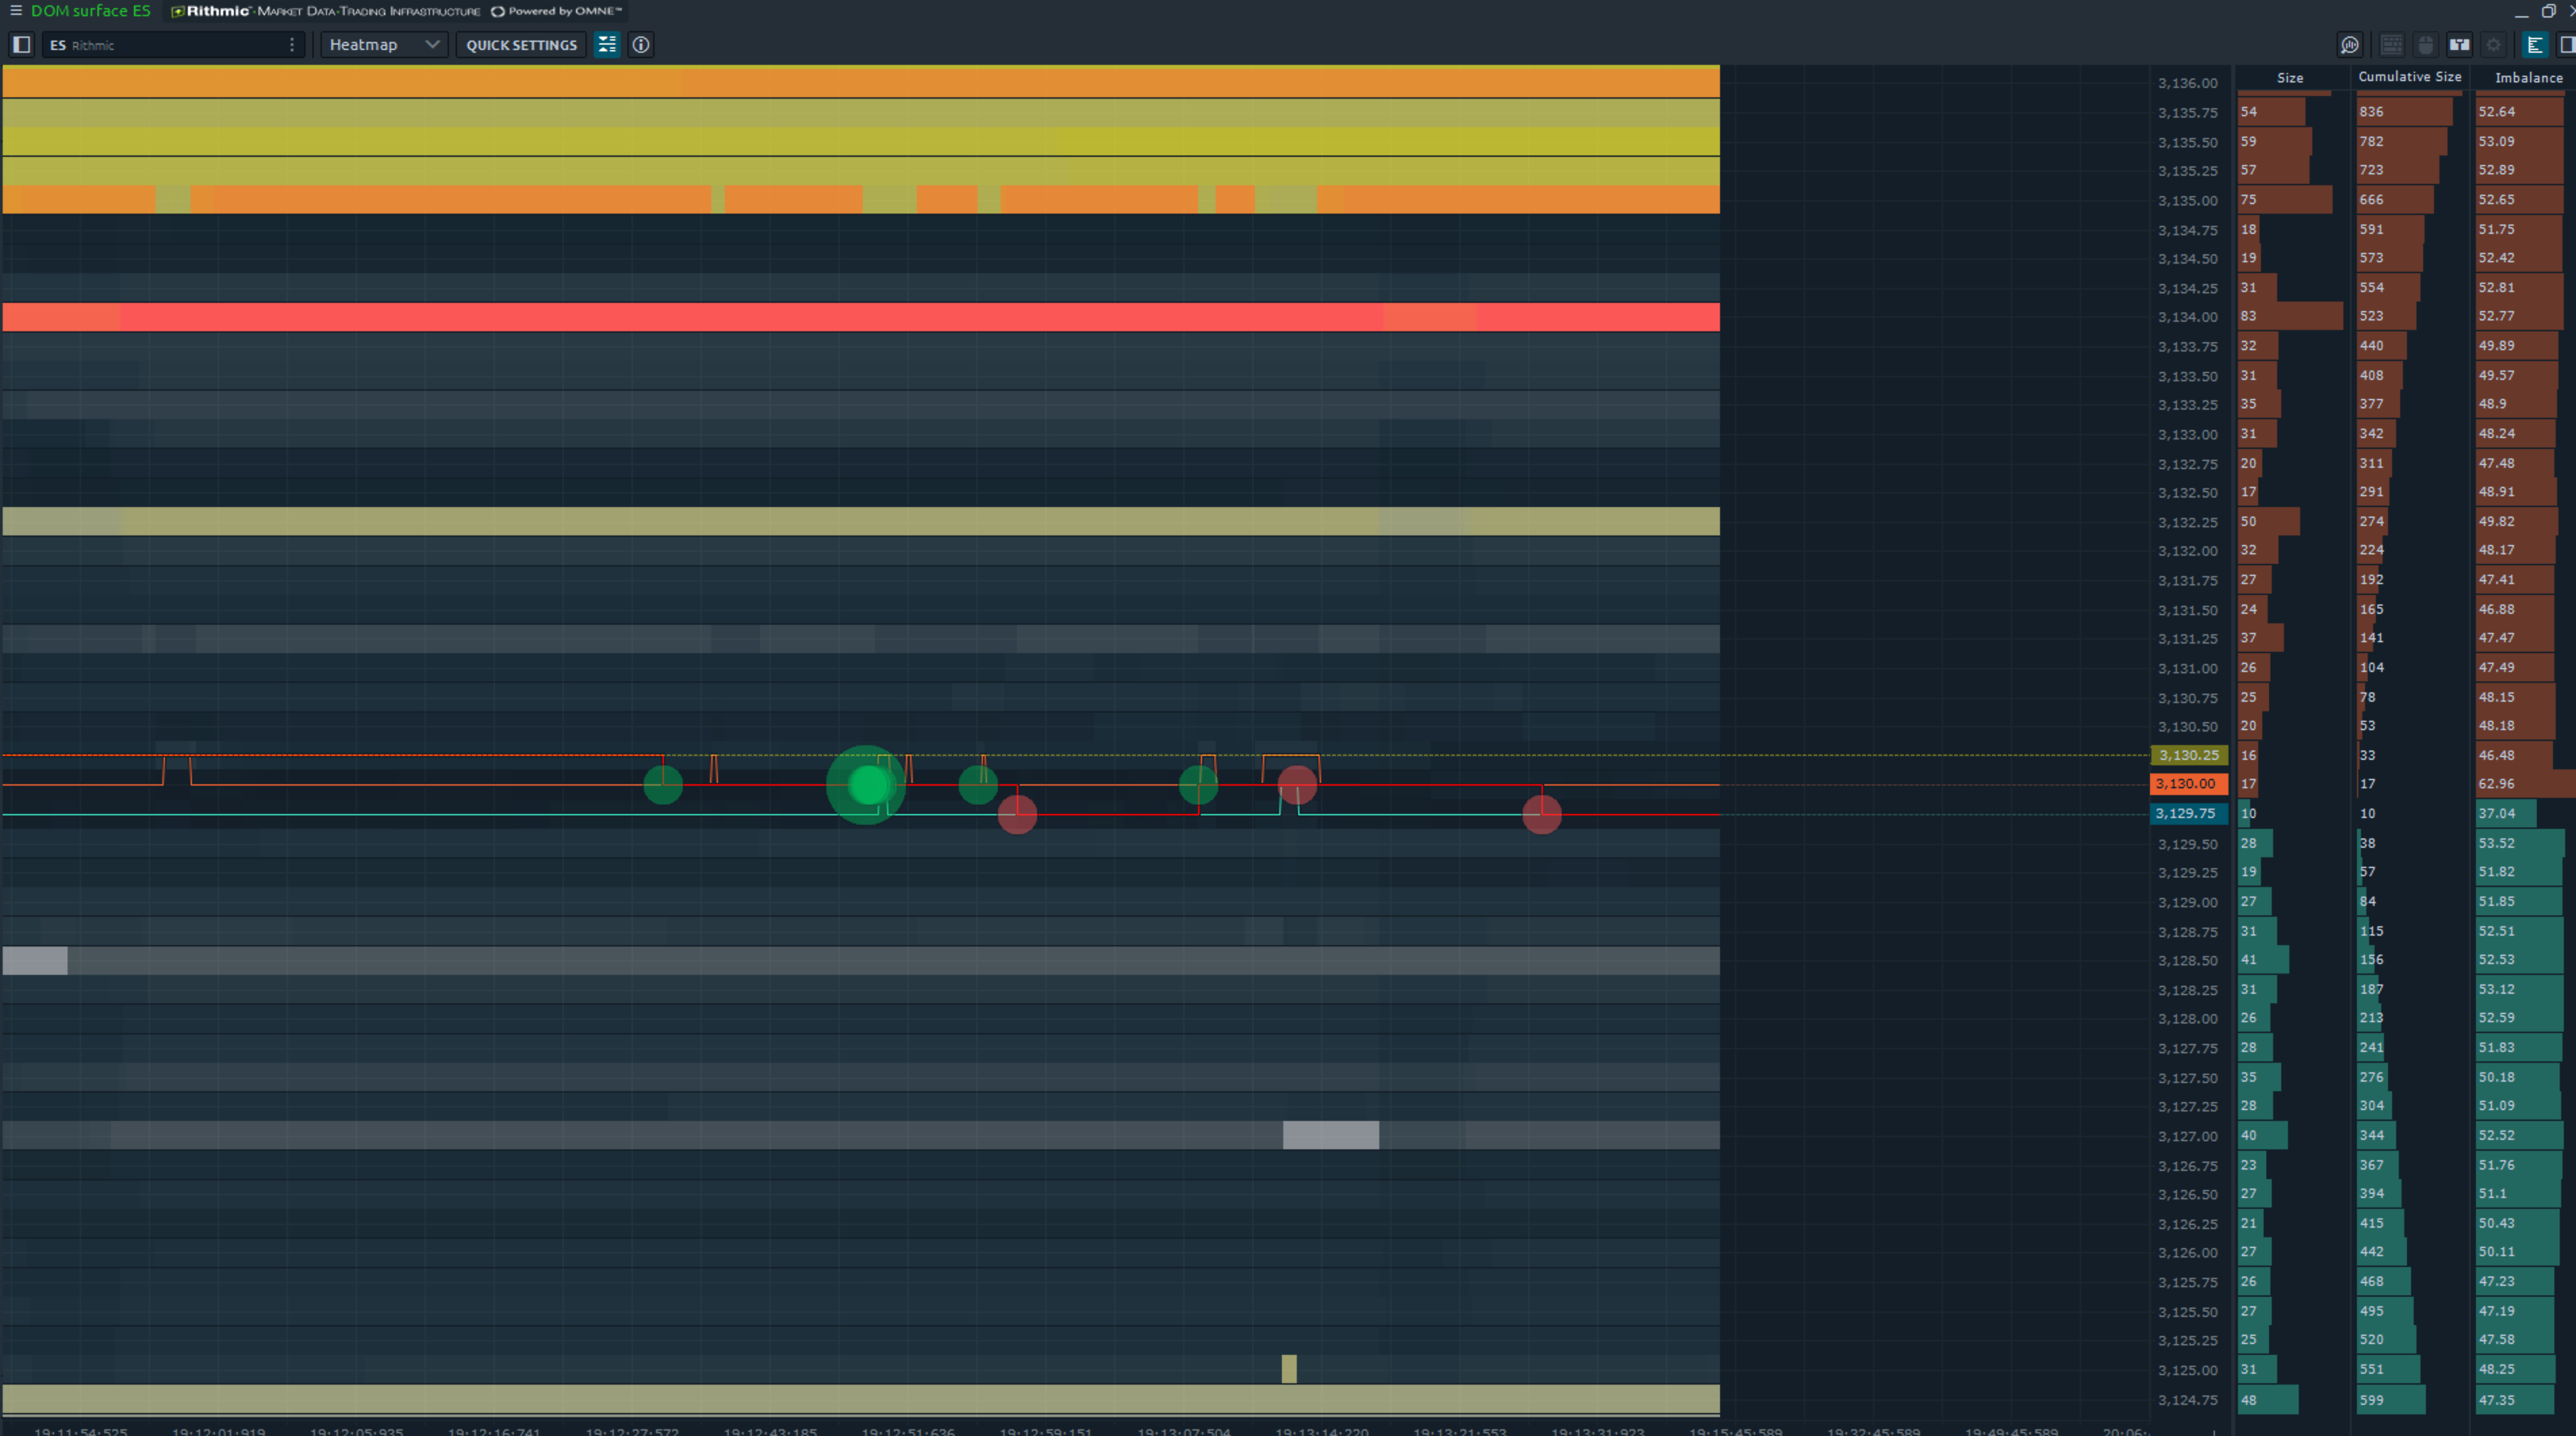
Task: Sort by Cumulative Size column header
Action: click(2409, 77)
